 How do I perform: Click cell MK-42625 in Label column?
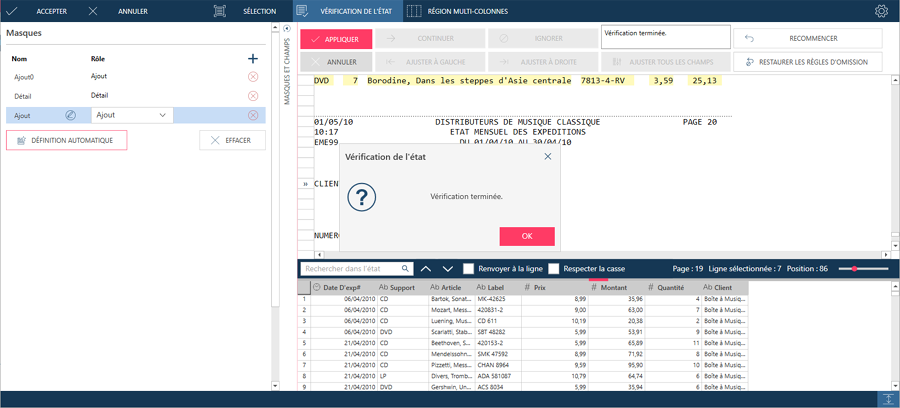pos(498,299)
